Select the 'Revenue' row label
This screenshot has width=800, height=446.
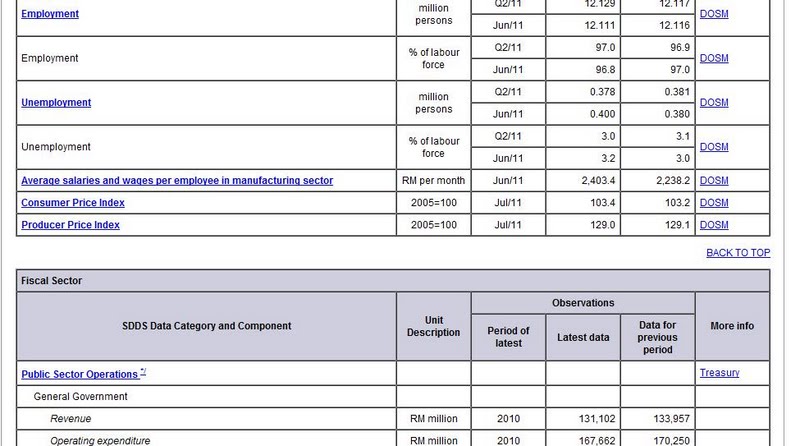pyautogui.click(x=70, y=419)
